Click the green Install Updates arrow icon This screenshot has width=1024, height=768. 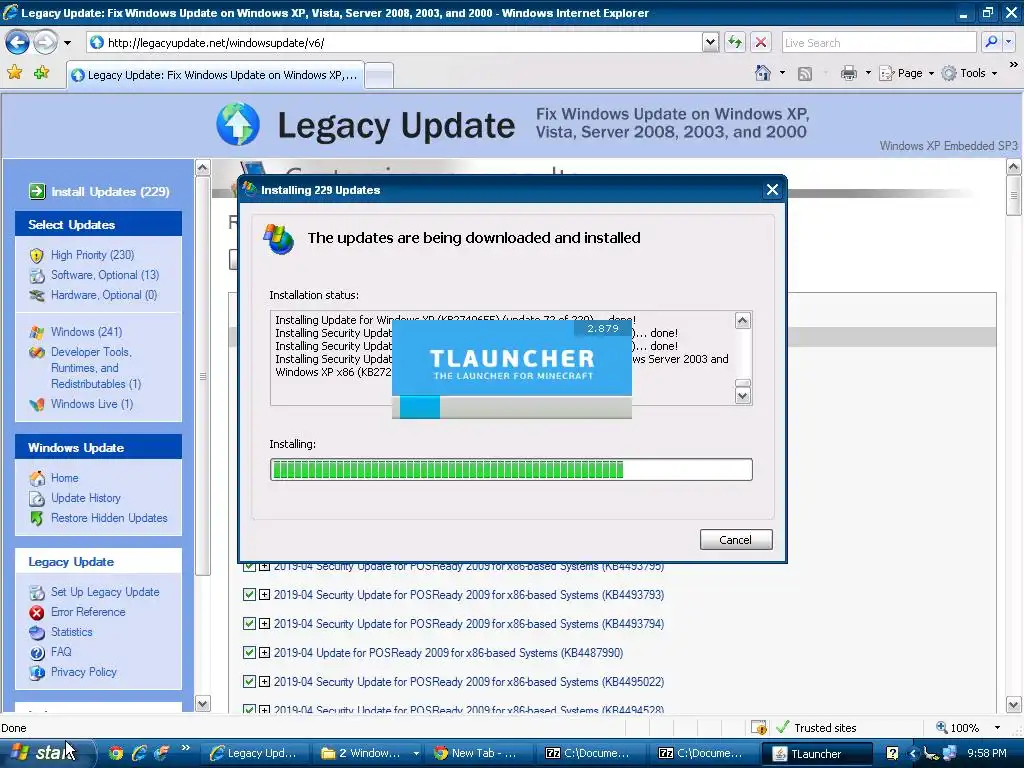point(37,191)
